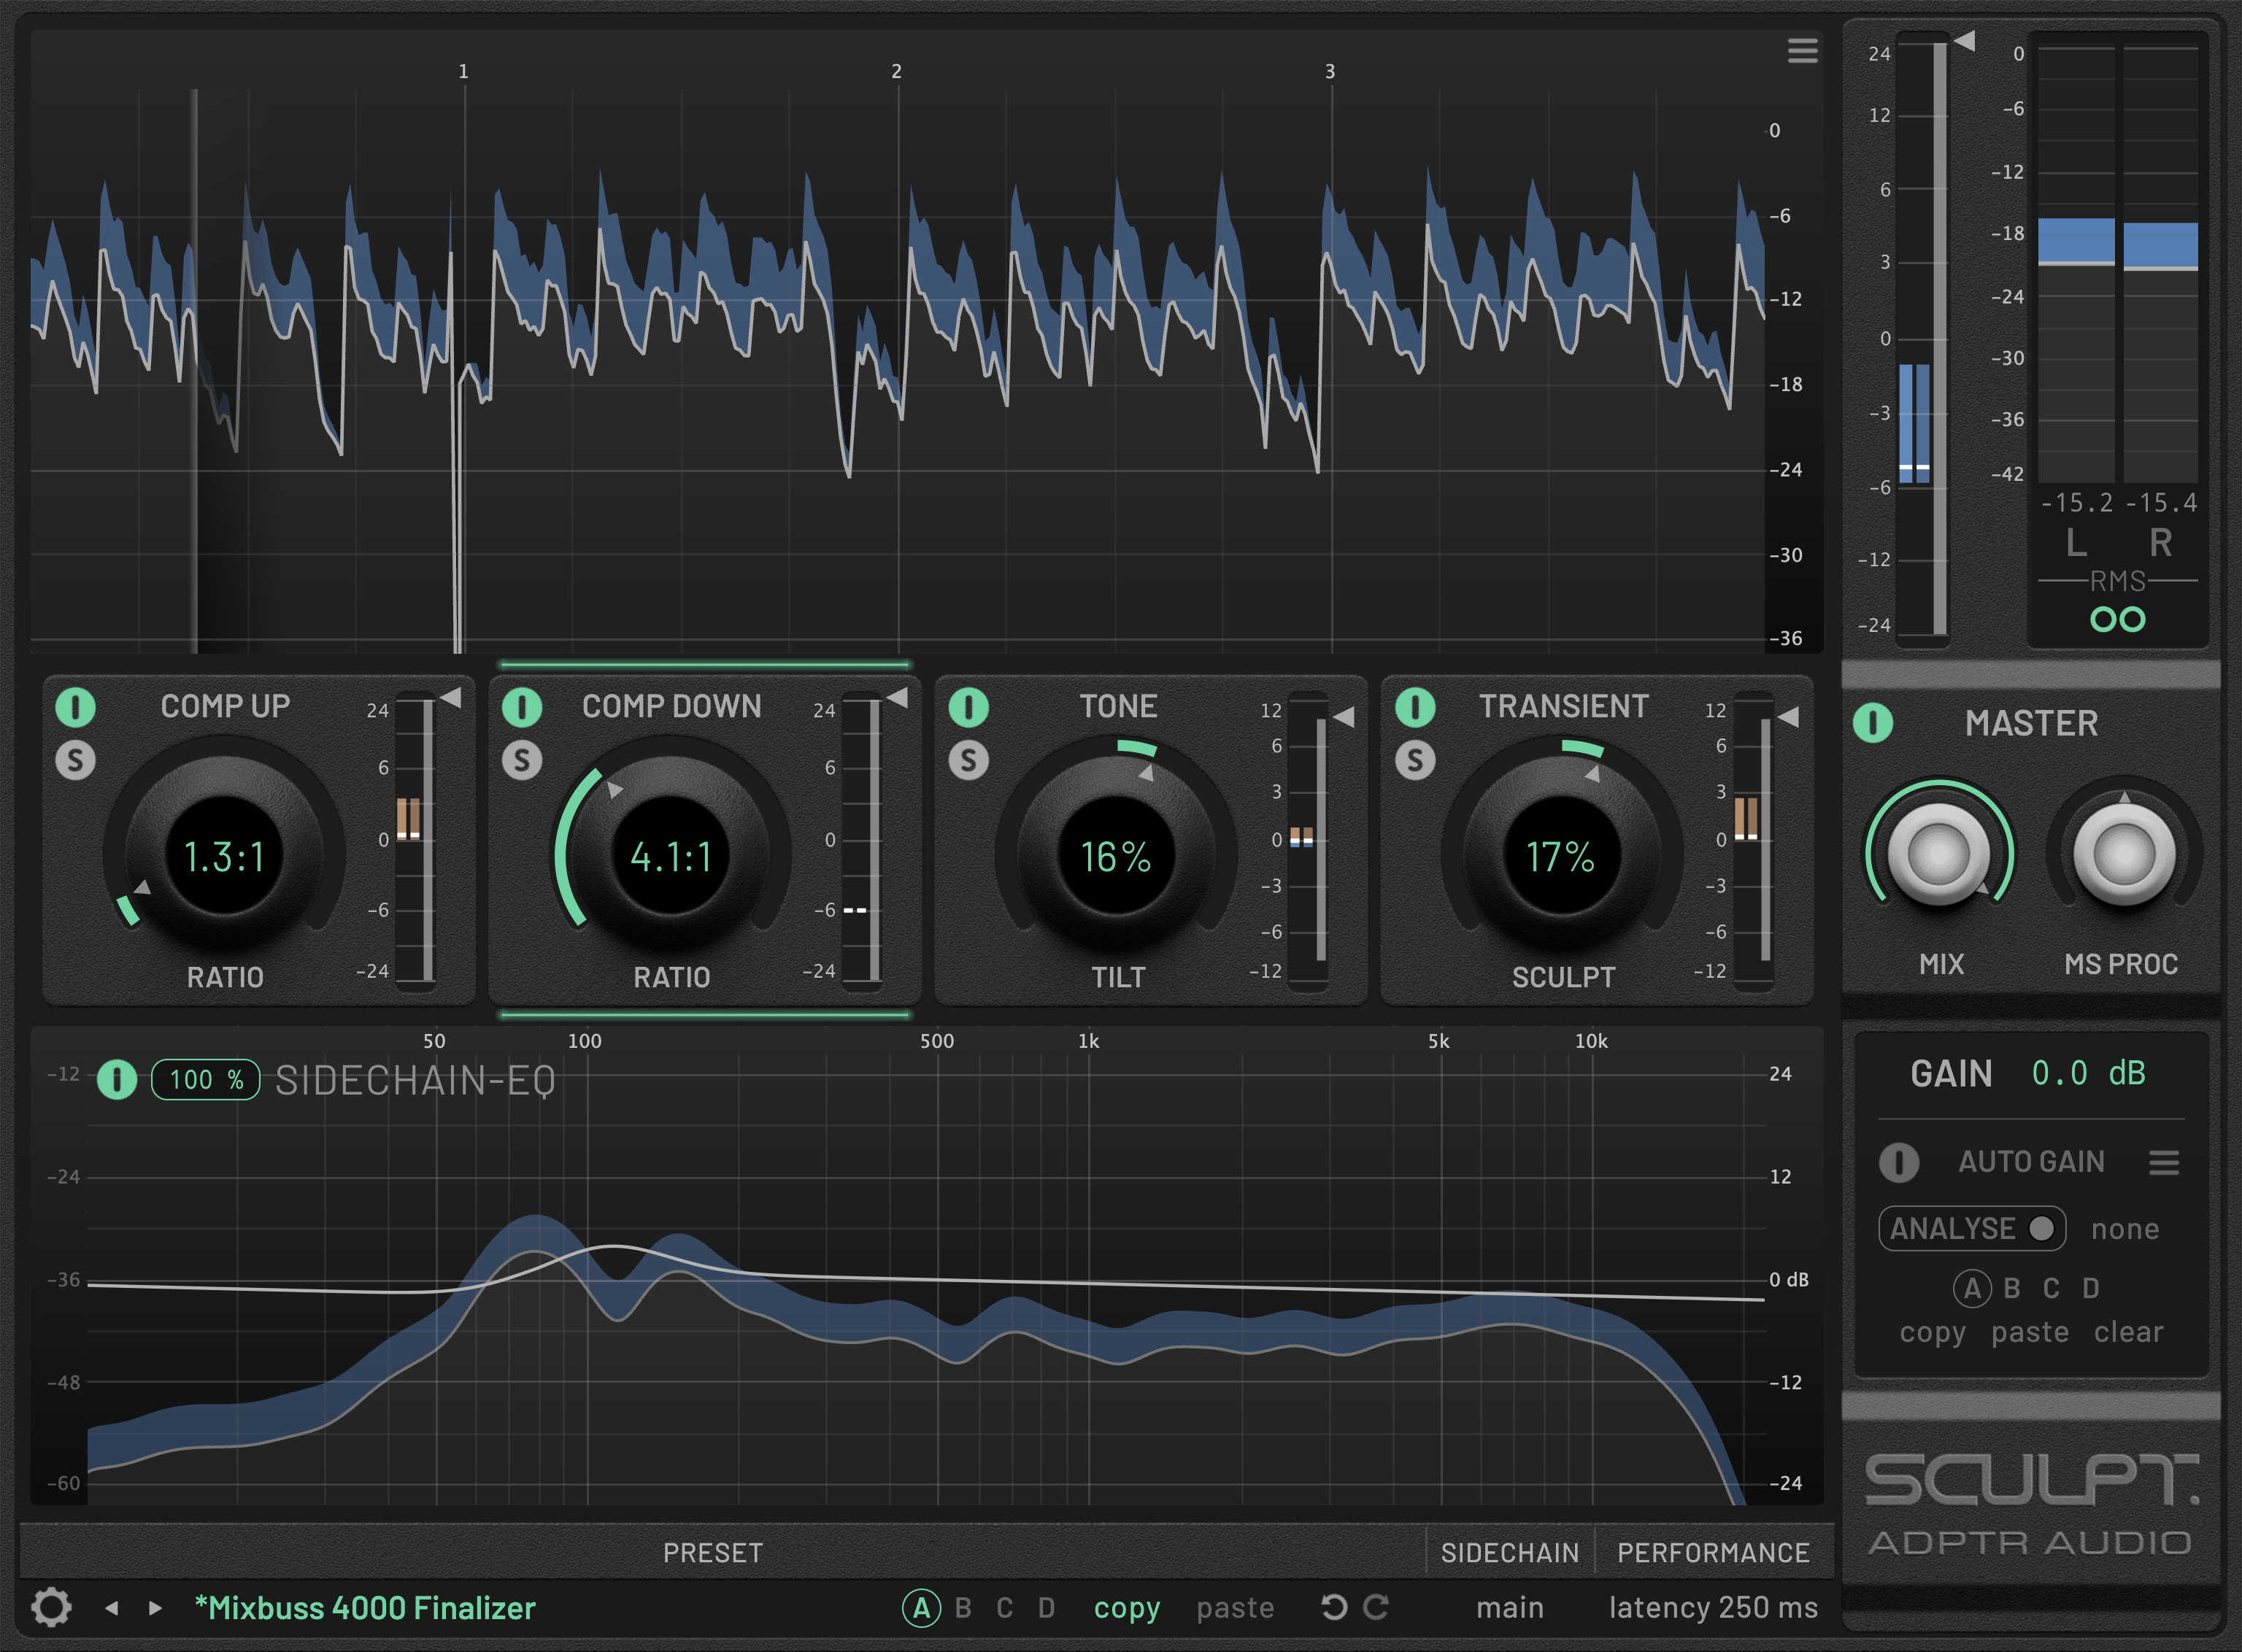Click the redo arrow in the bottom bar
This screenshot has width=2242, height=1652.
1377,1608
